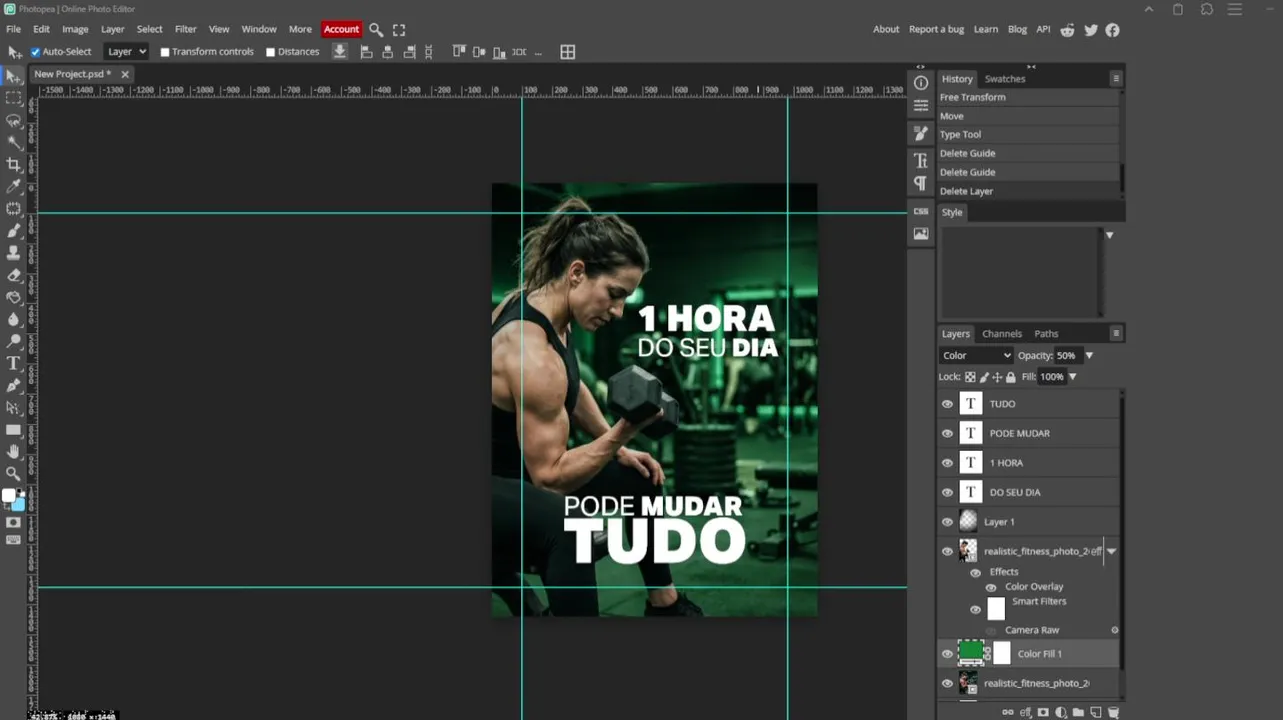Select the Eraser tool
This screenshot has height=720, width=1283.
pyautogui.click(x=13, y=275)
